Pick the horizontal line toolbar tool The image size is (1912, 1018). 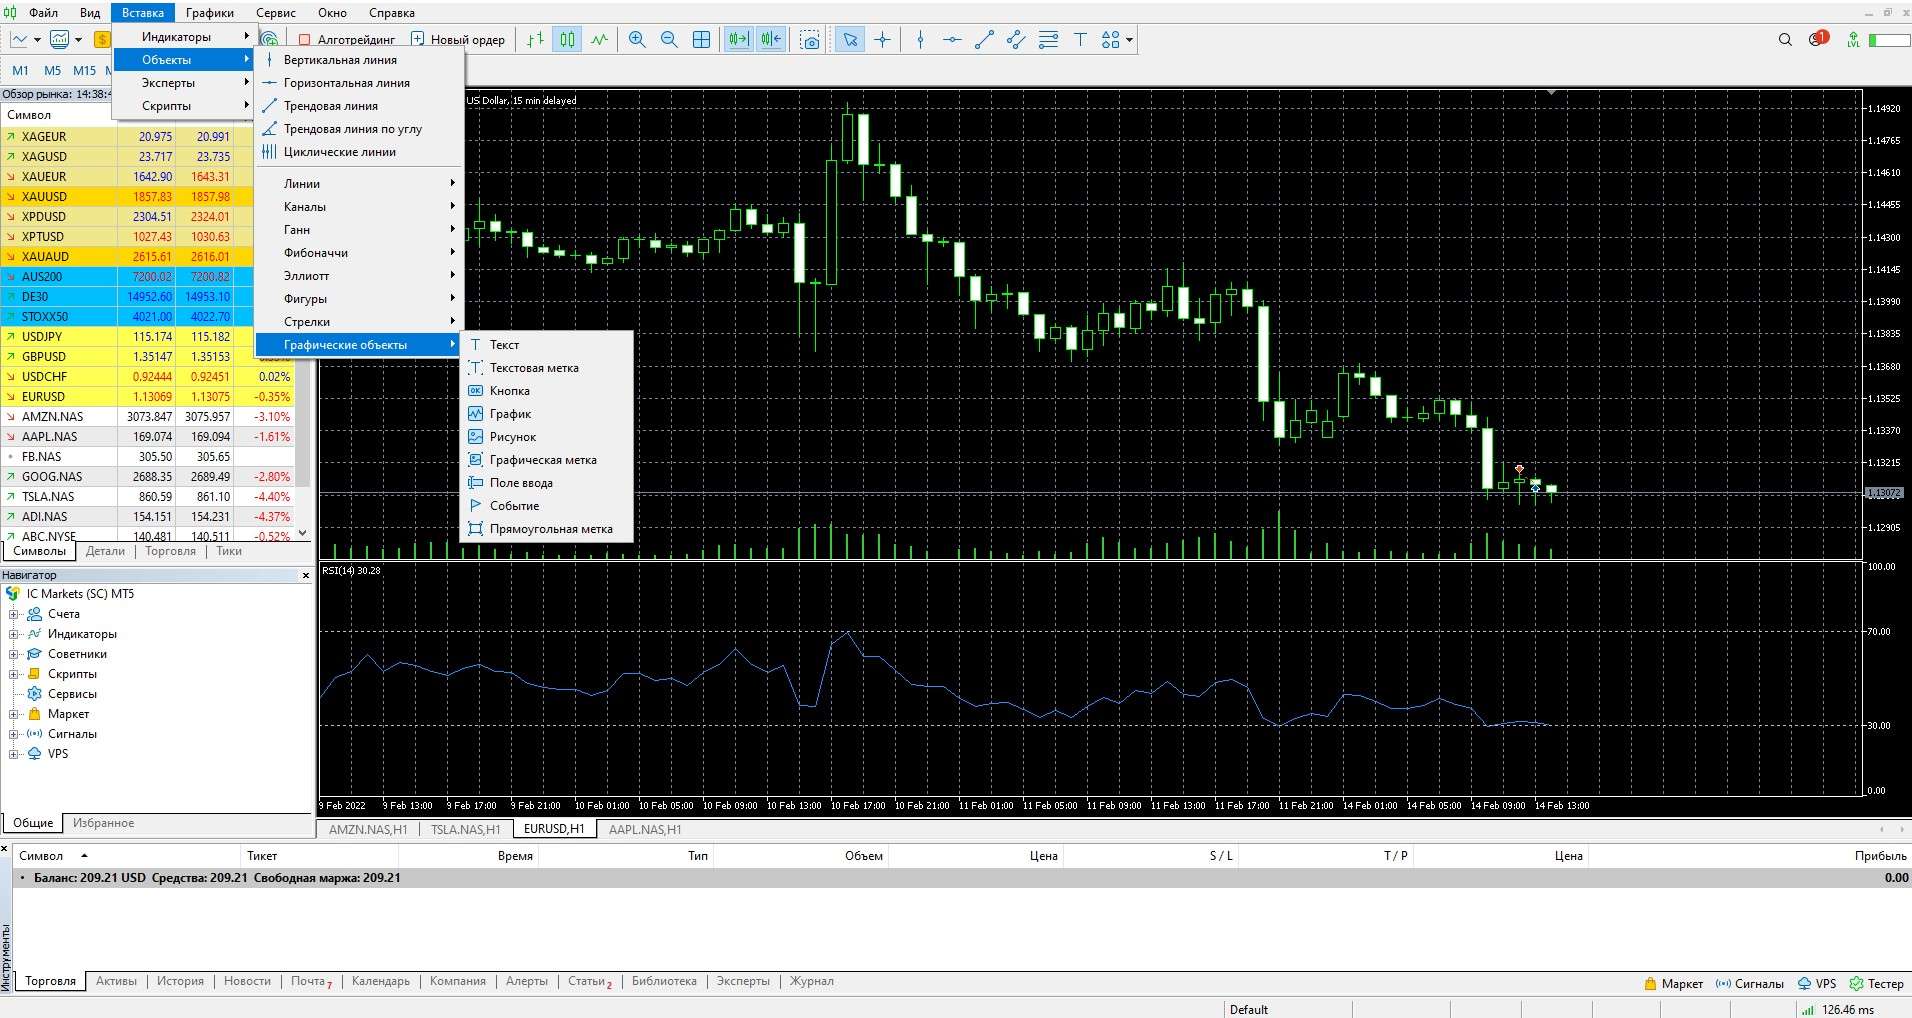tap(952, 40)
